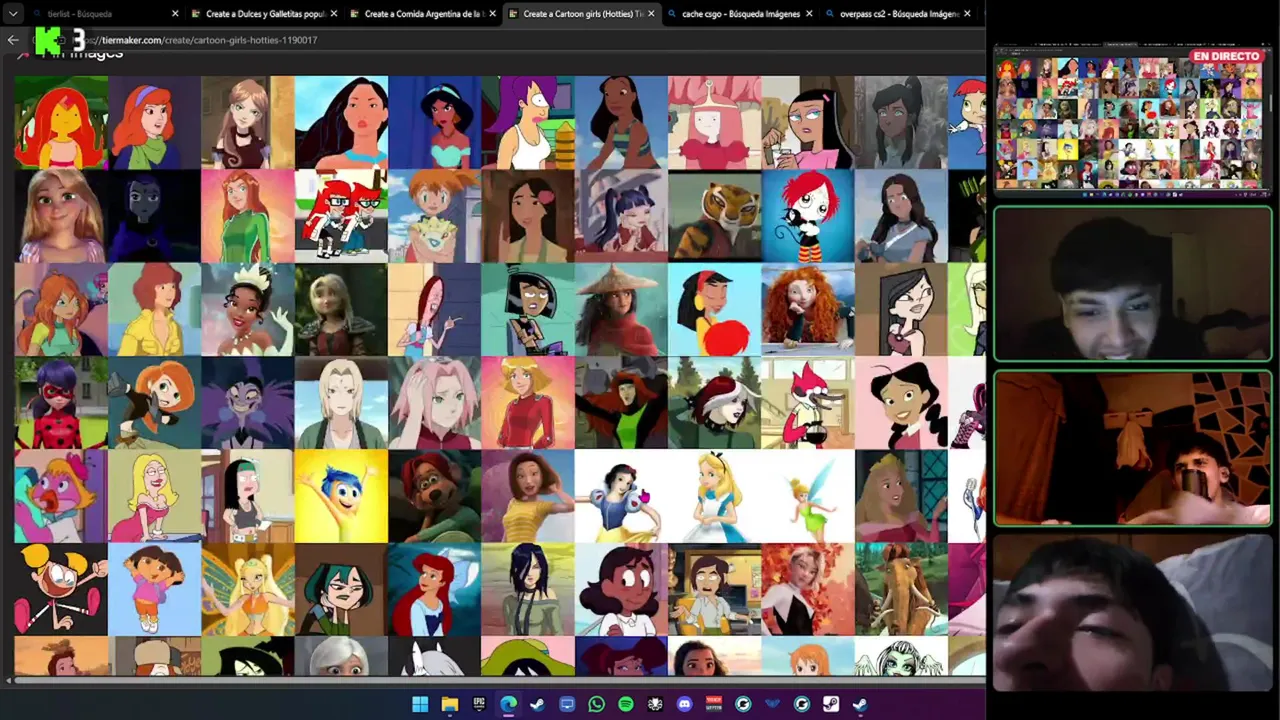1280x720 pixels.
Task: Open File Explorer from the taskbar
Action: (x=450, y=705)
